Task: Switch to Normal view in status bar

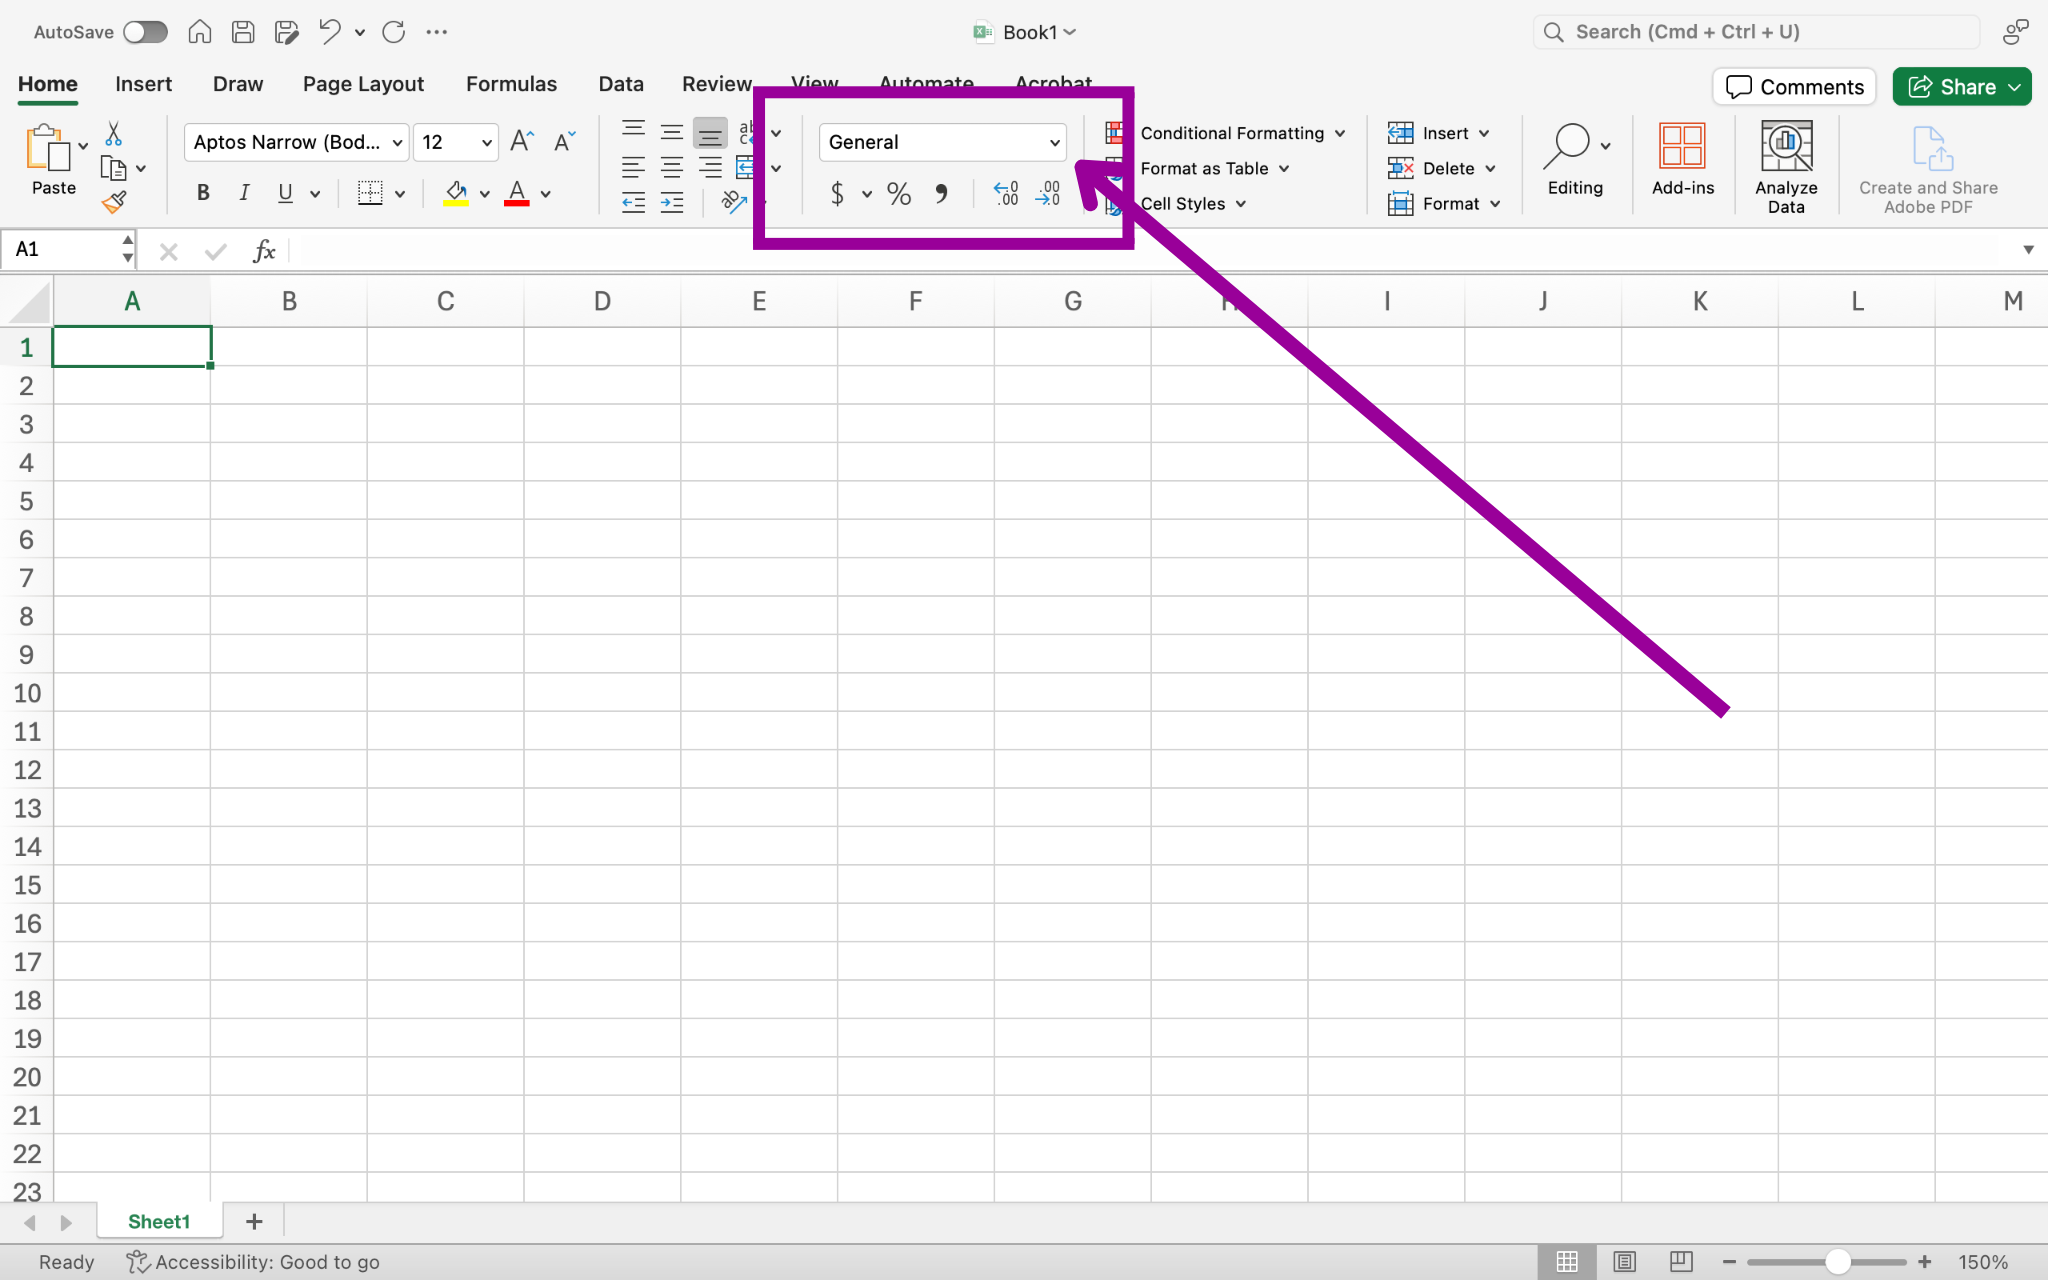Action: pyautogui.click(x=1567, y=1262)
